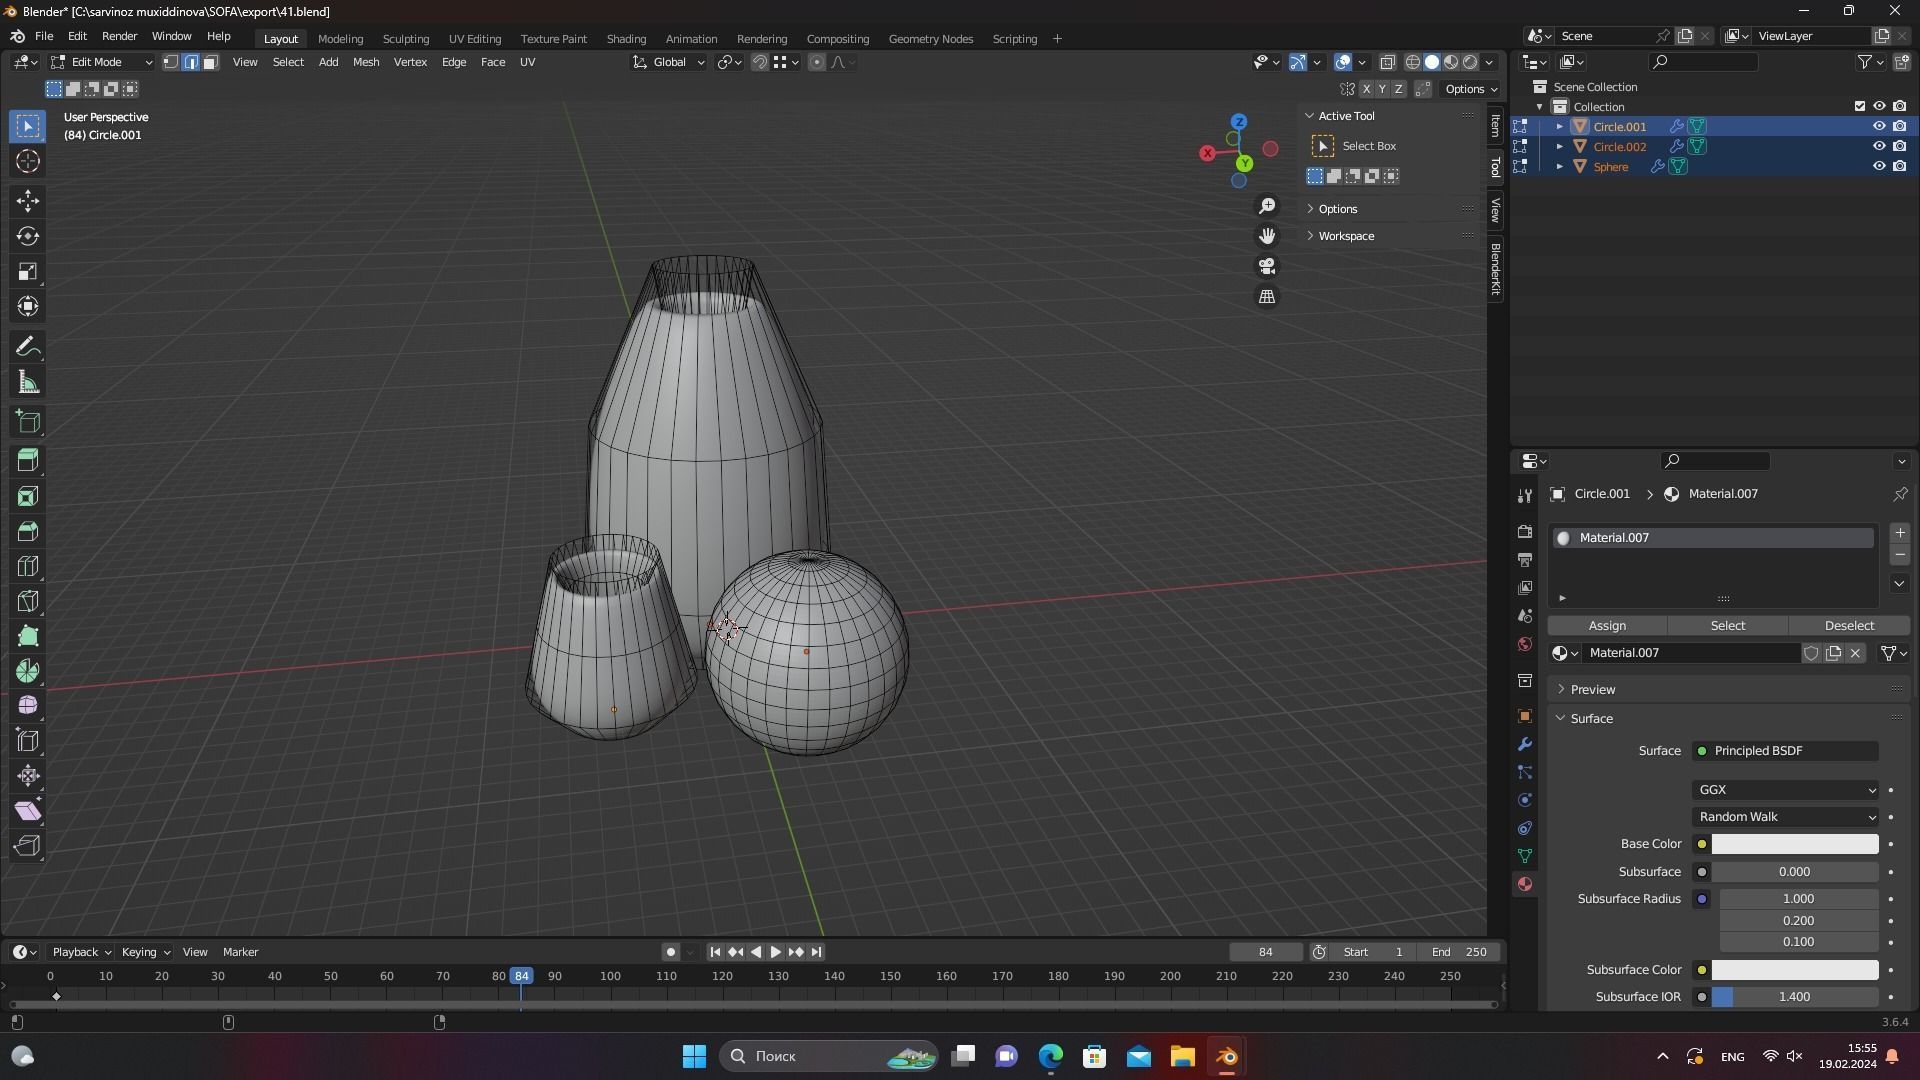Open the Object Data properties tab
The image size is (1920, 1080).
click(x=1525, y=856)
